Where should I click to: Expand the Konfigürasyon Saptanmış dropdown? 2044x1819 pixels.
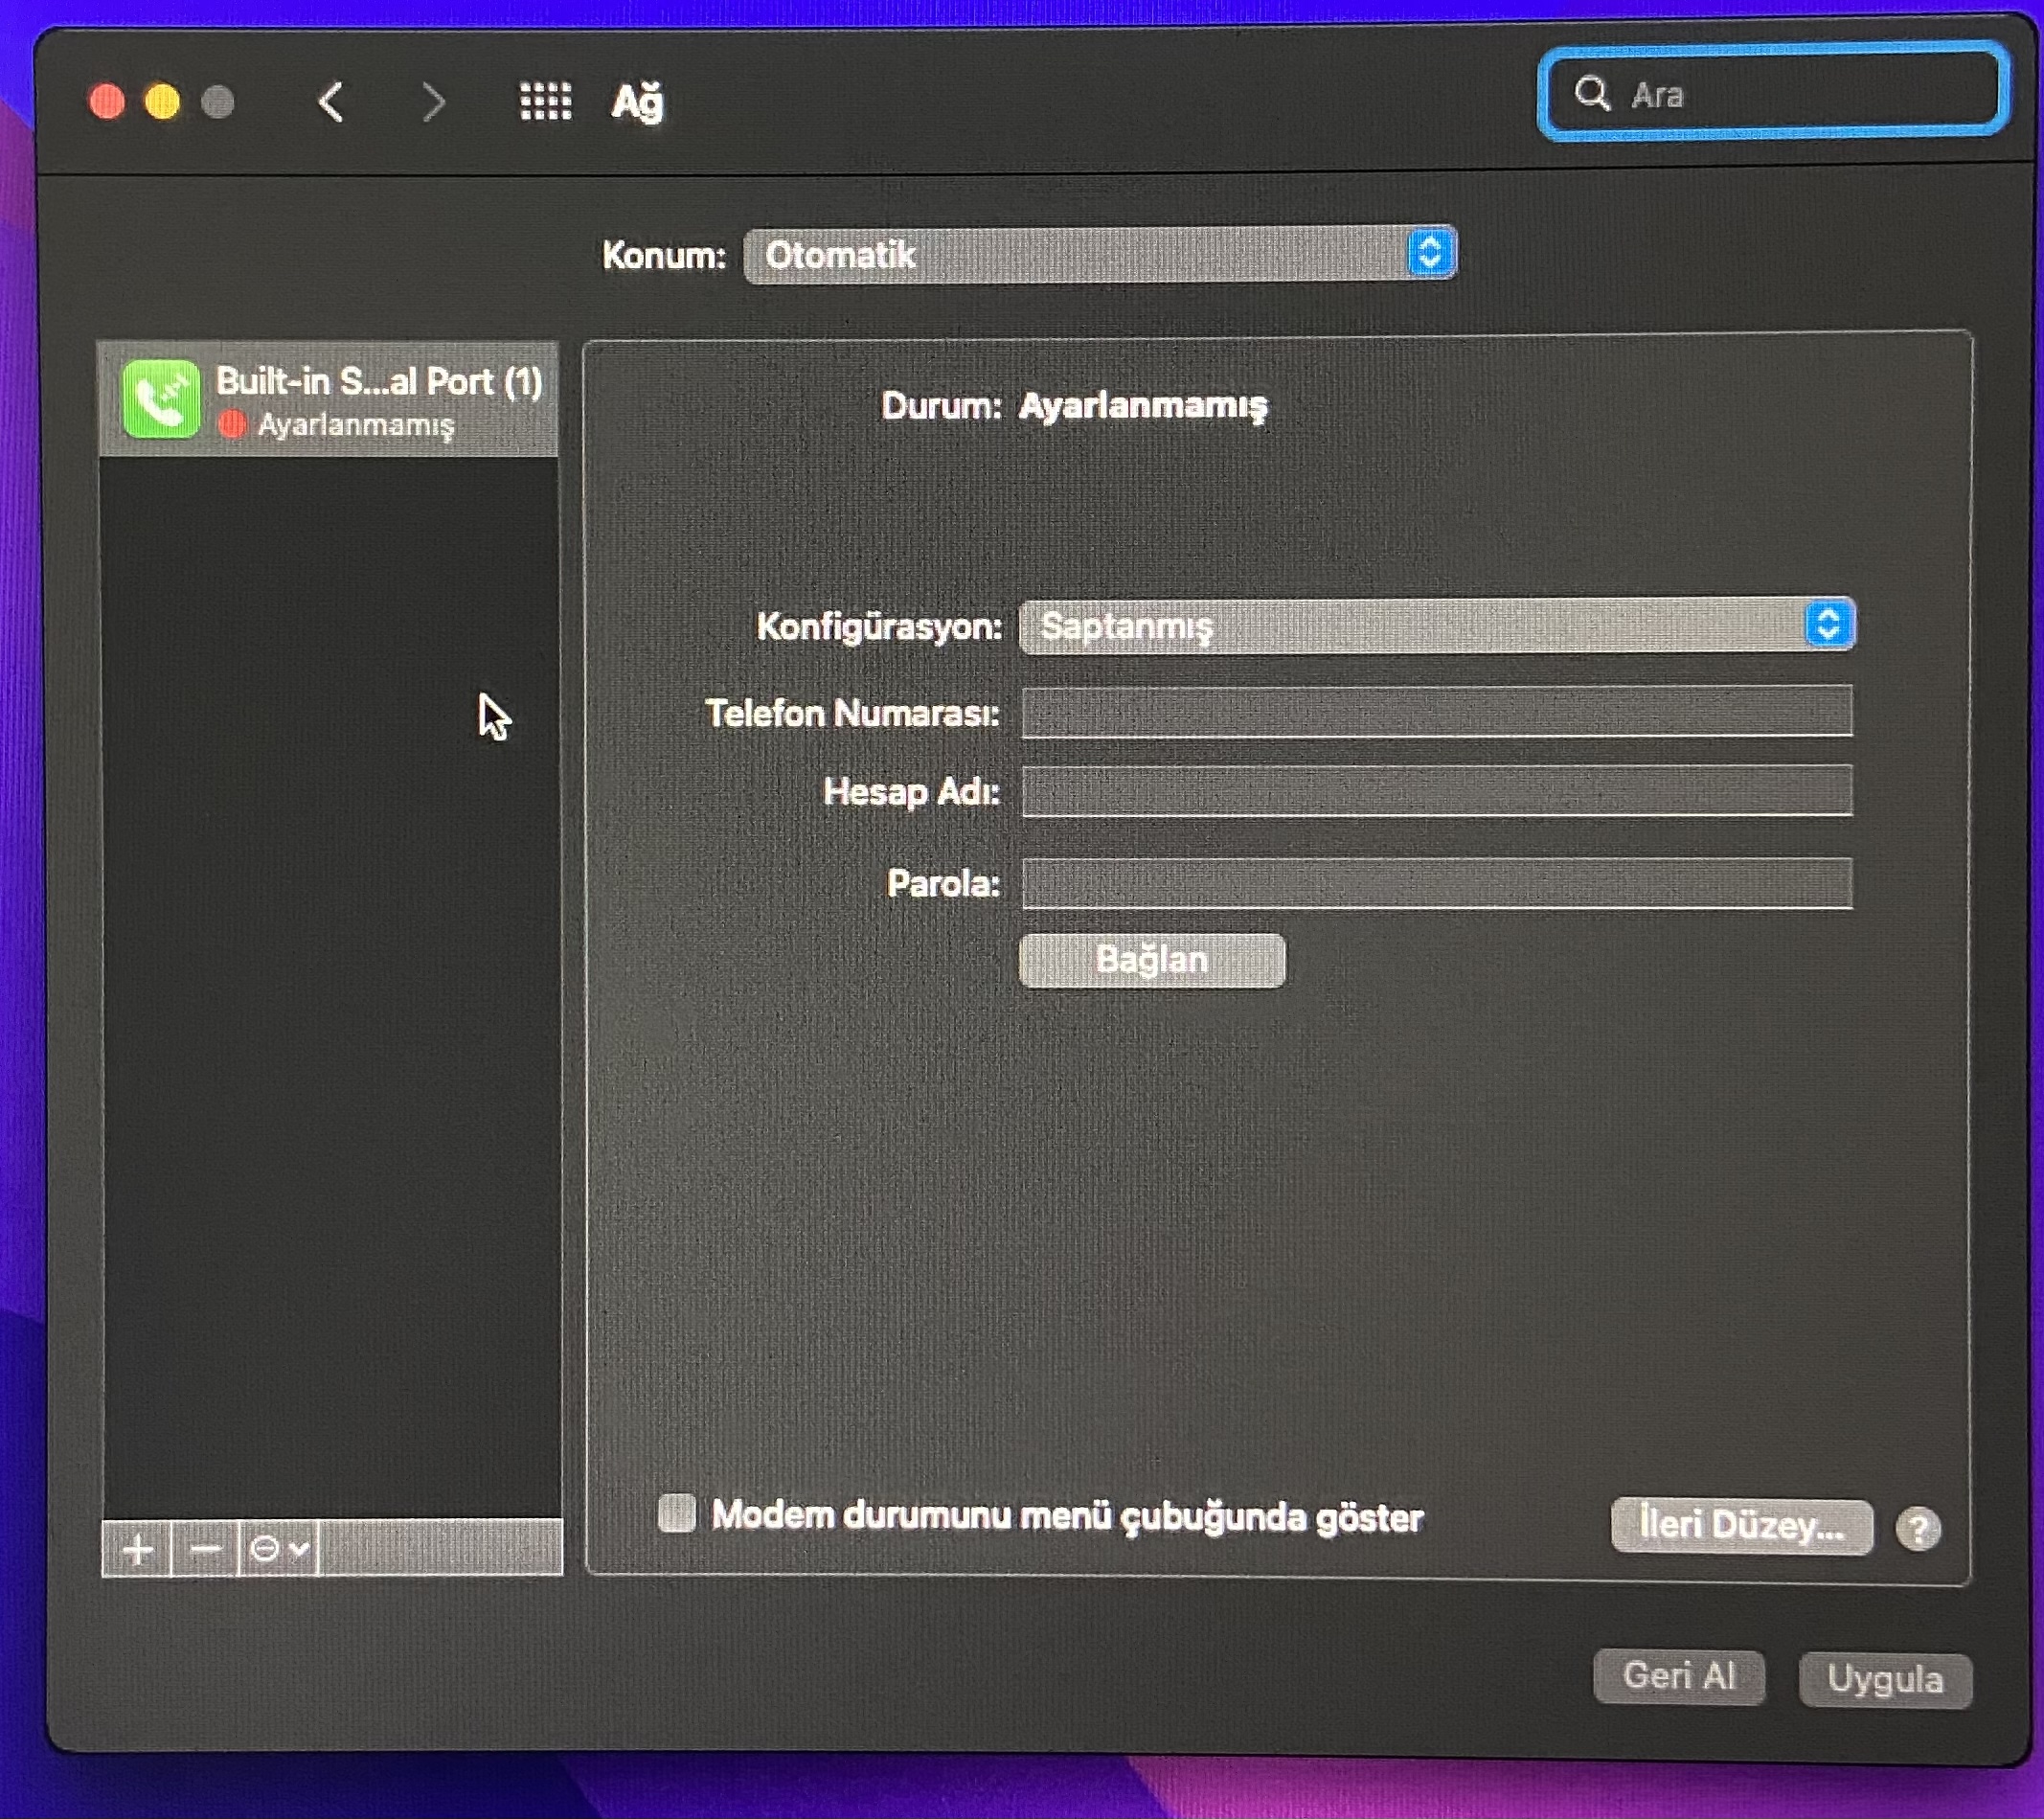pos(1437,626)
